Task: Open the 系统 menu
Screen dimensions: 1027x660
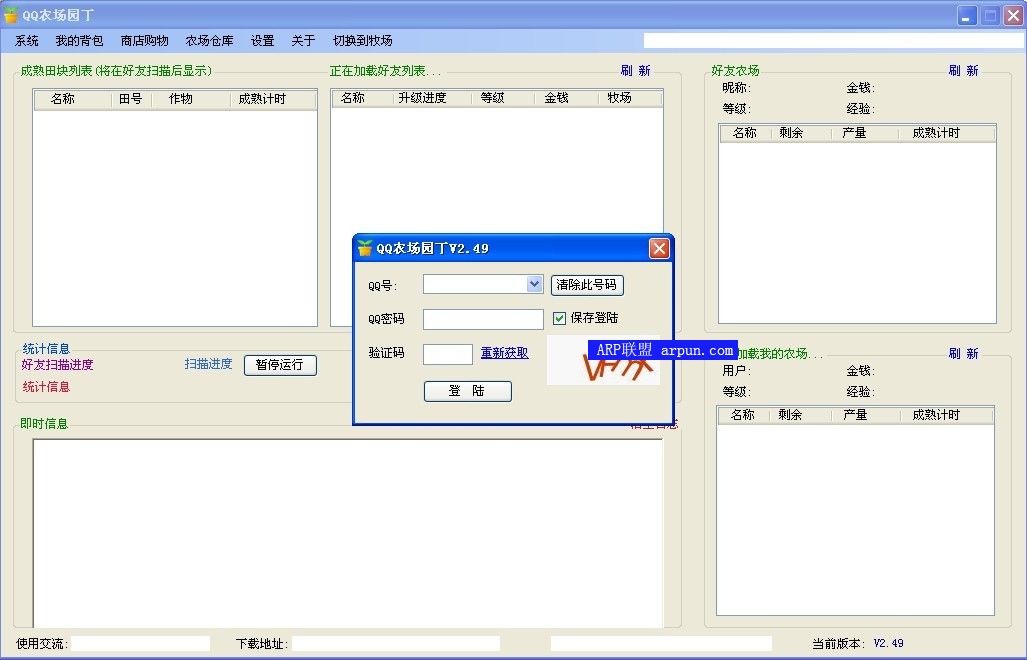Action: pyautogui.click(x=27, y=41)
